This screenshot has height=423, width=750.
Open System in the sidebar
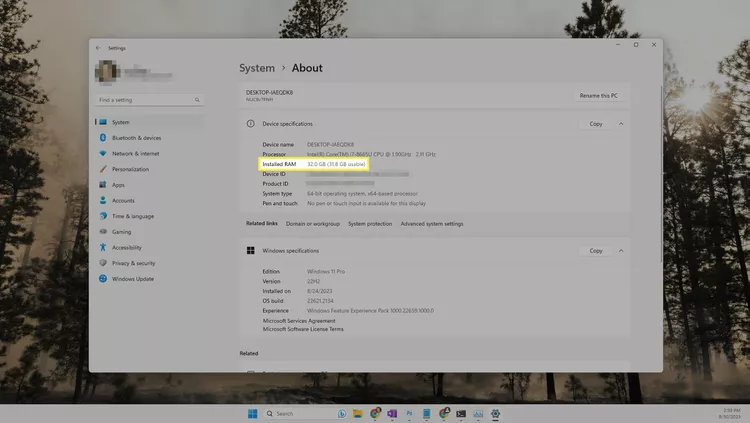click(x=149, y=122)
